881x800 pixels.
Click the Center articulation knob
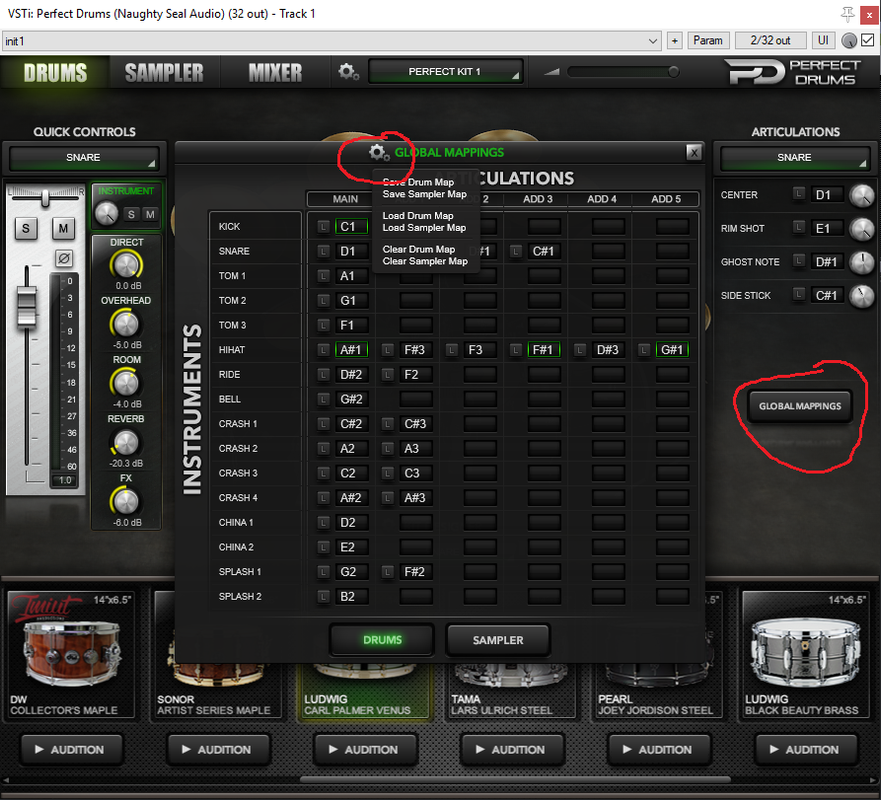pyautogui.click(x=862, y=196)
